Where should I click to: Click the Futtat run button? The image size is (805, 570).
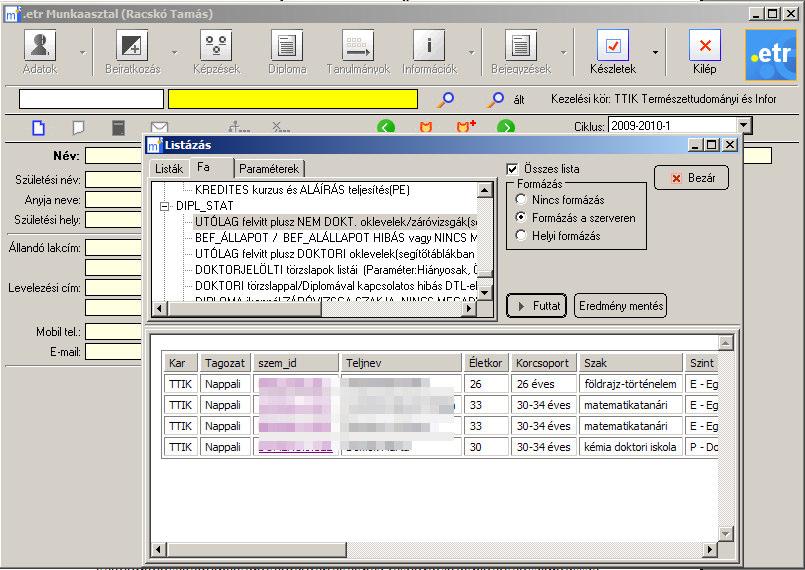tap(536, 306)
